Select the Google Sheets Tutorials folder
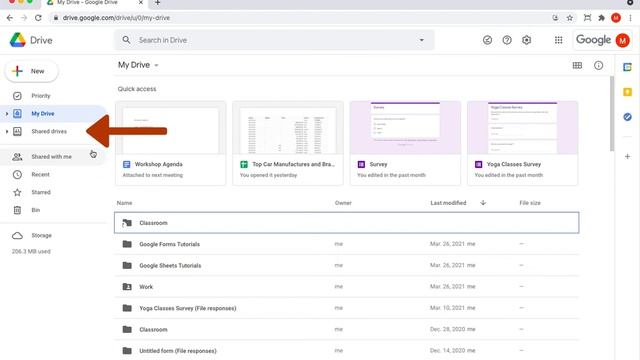640x360 pixels. 347,265
